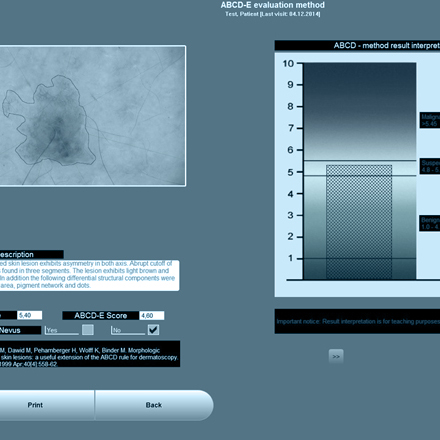Click the Yes label beside Nevus
The width and height of the screenshot is (440, 440).
(x=52, y=330)
